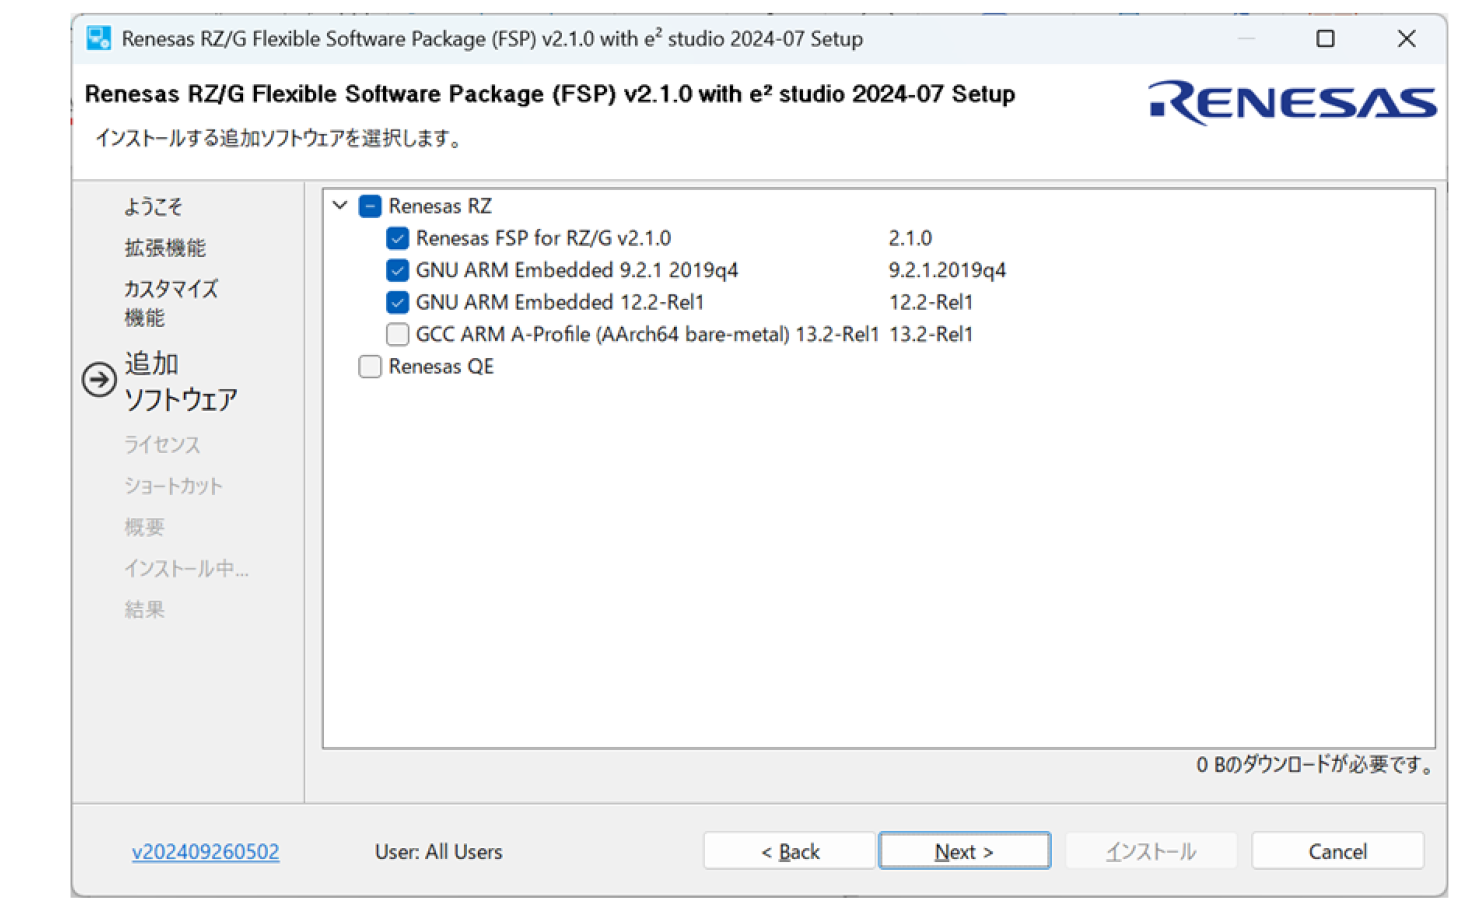Click the Renesas RZ tree label
This screenshot has height=914, width=1470.
coord(440,206)
